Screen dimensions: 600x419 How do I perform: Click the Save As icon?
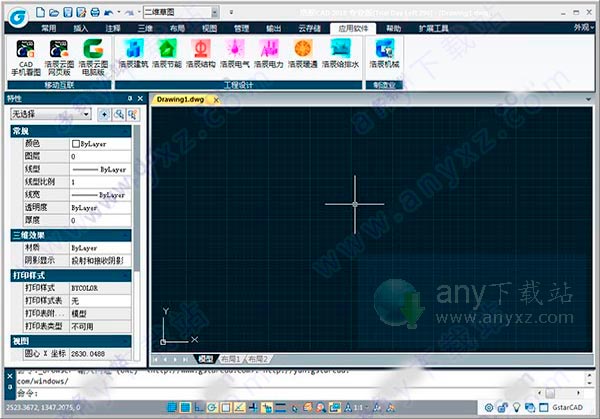coord(81,12)
